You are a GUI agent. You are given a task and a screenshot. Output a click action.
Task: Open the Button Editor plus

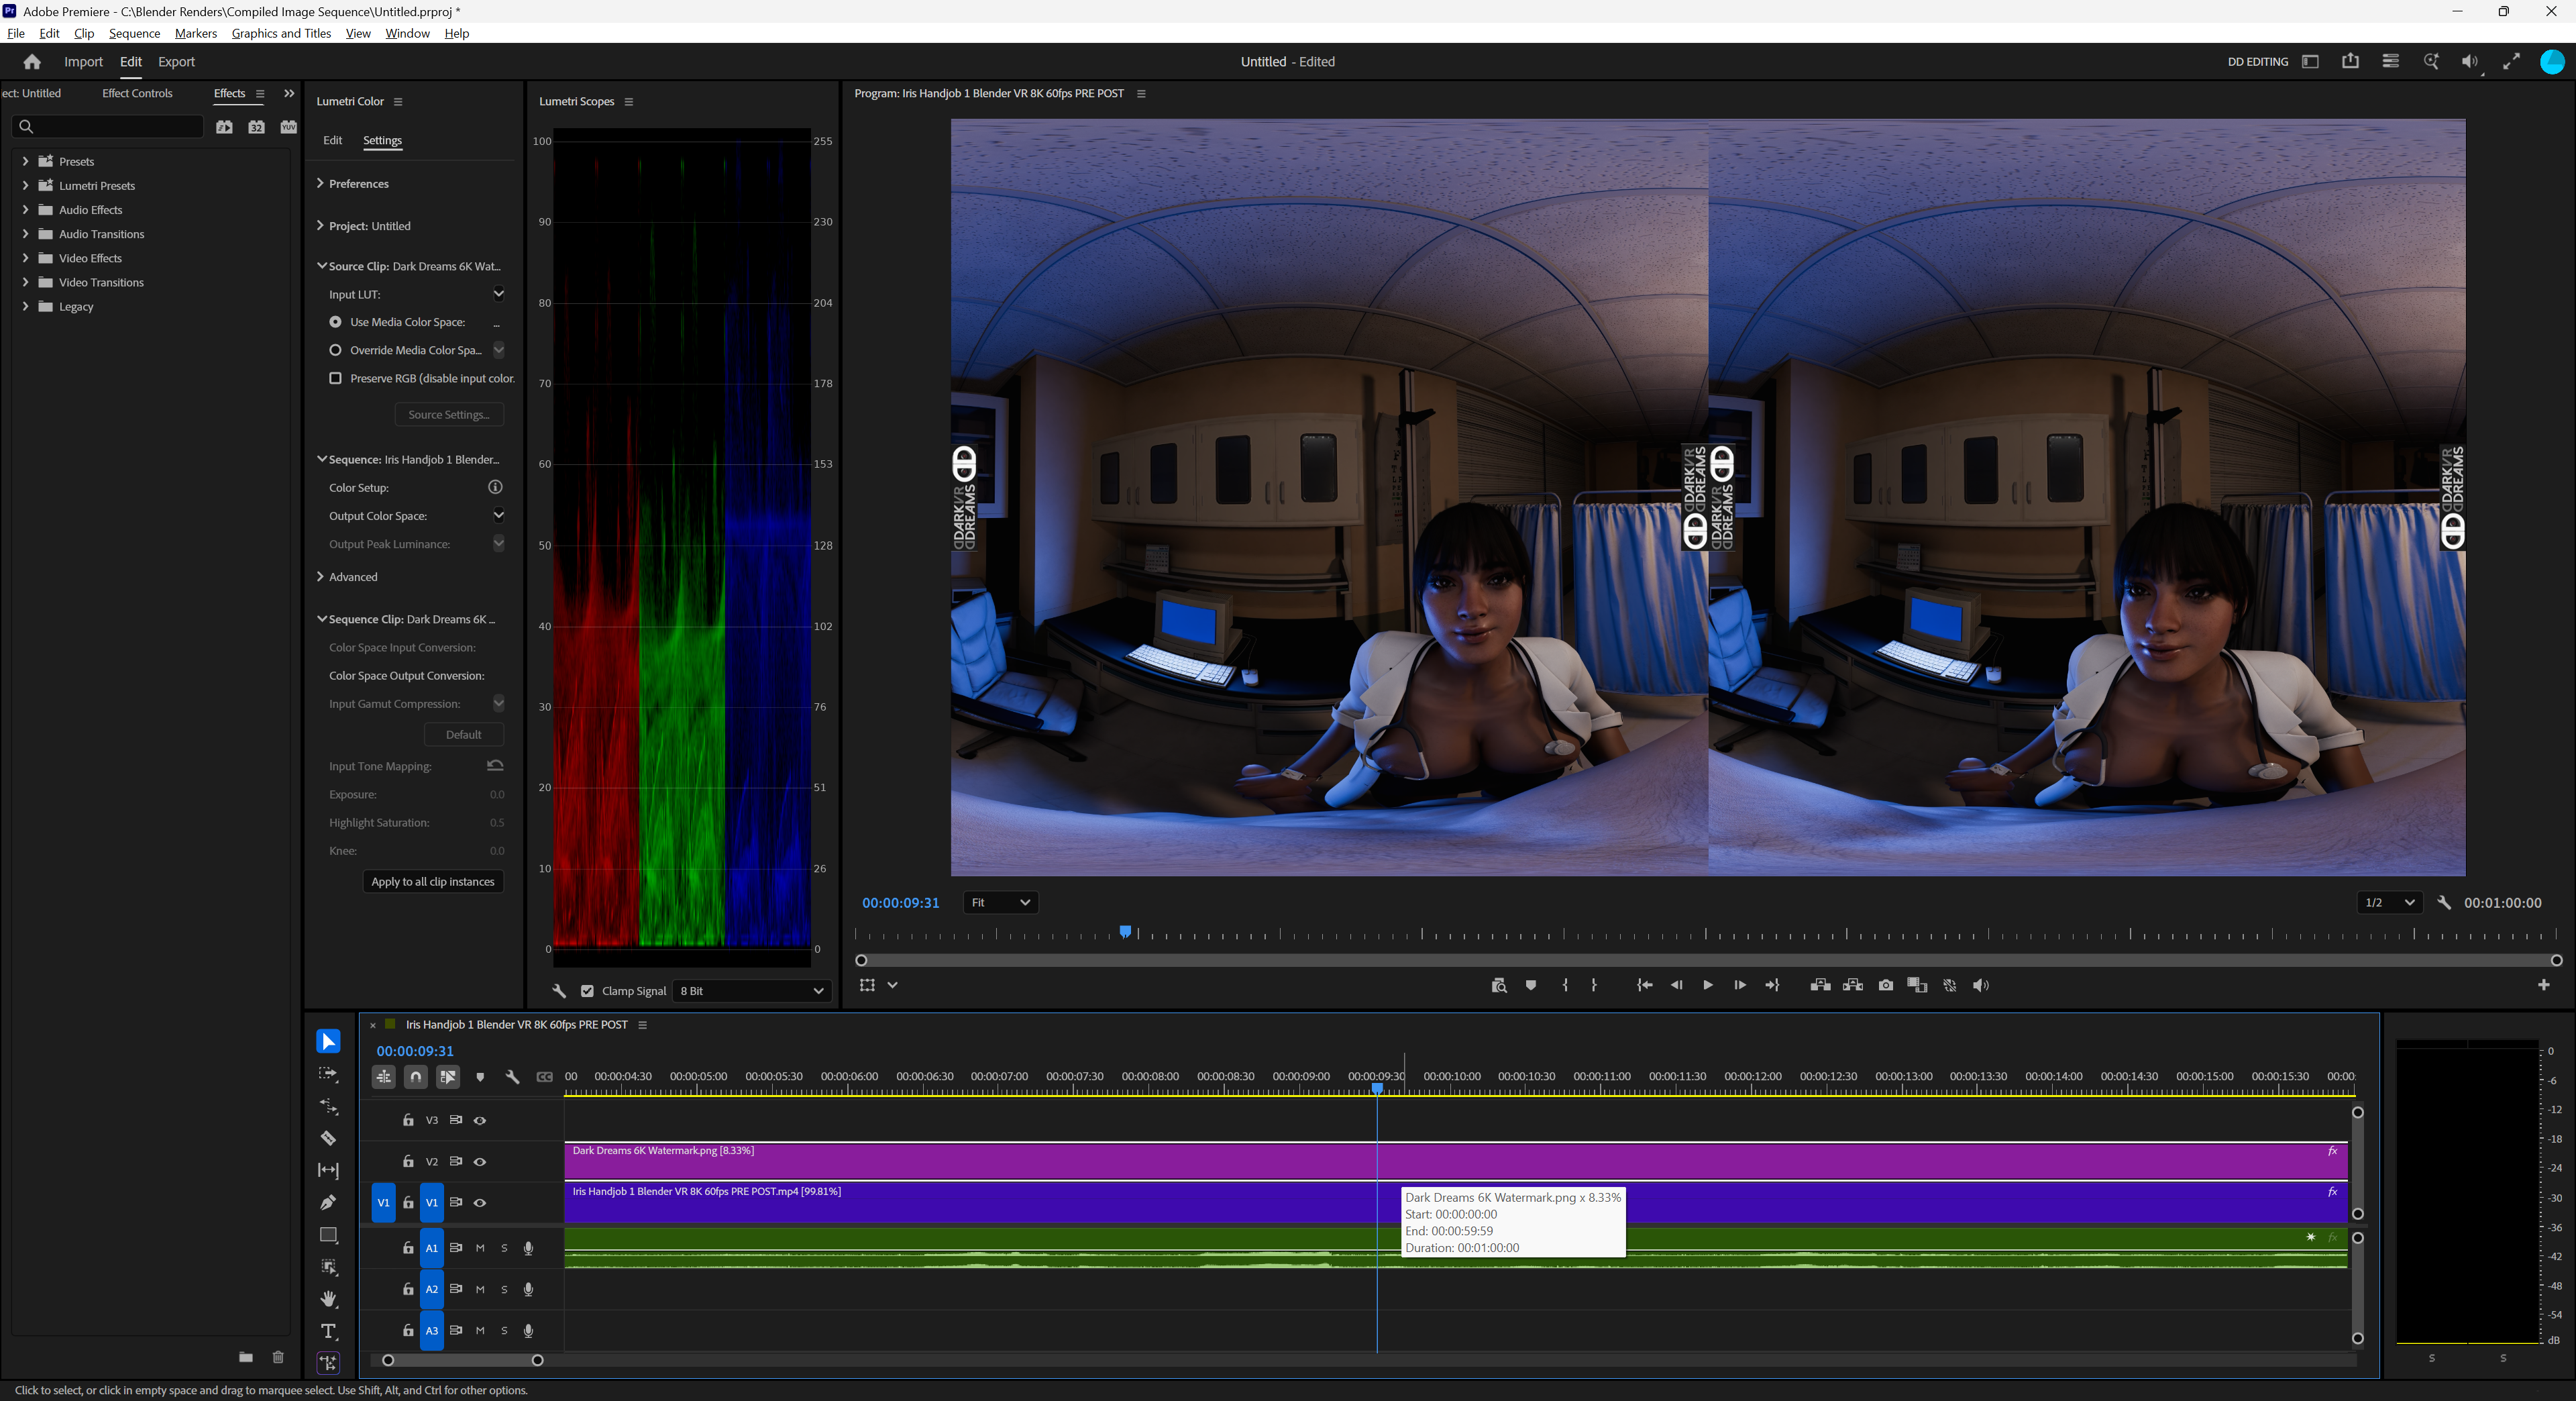pos(2544,985)
